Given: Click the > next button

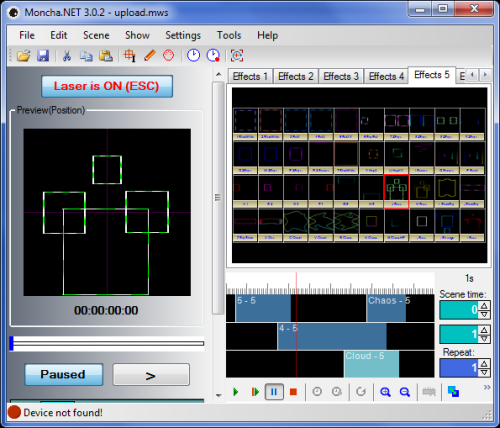Looking at the screenshot, I should pos(151,375).
